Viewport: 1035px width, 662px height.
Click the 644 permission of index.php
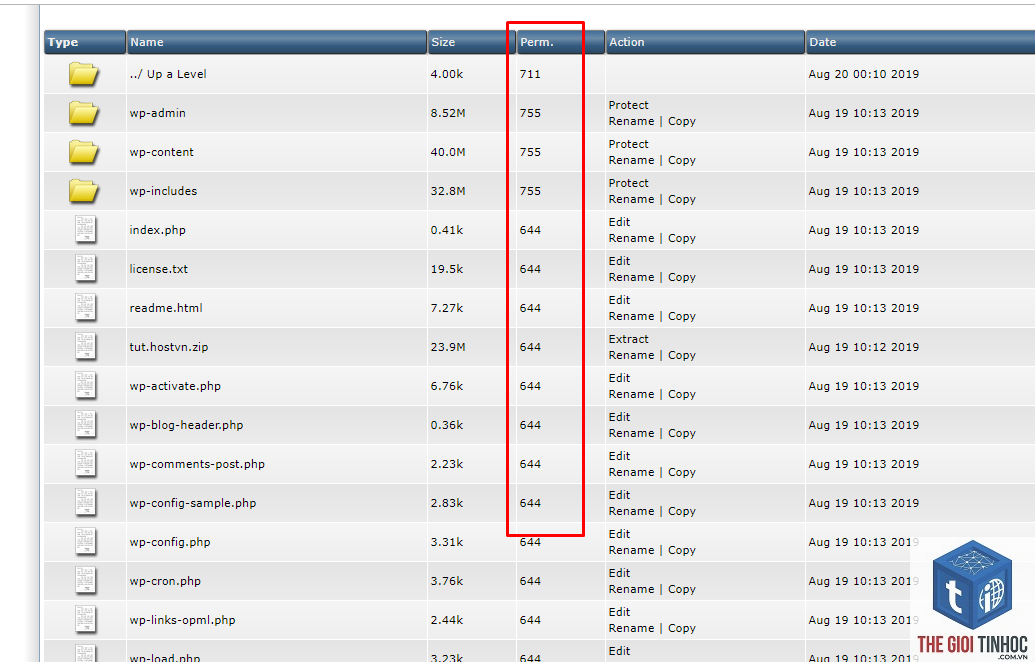click(530, 230)
